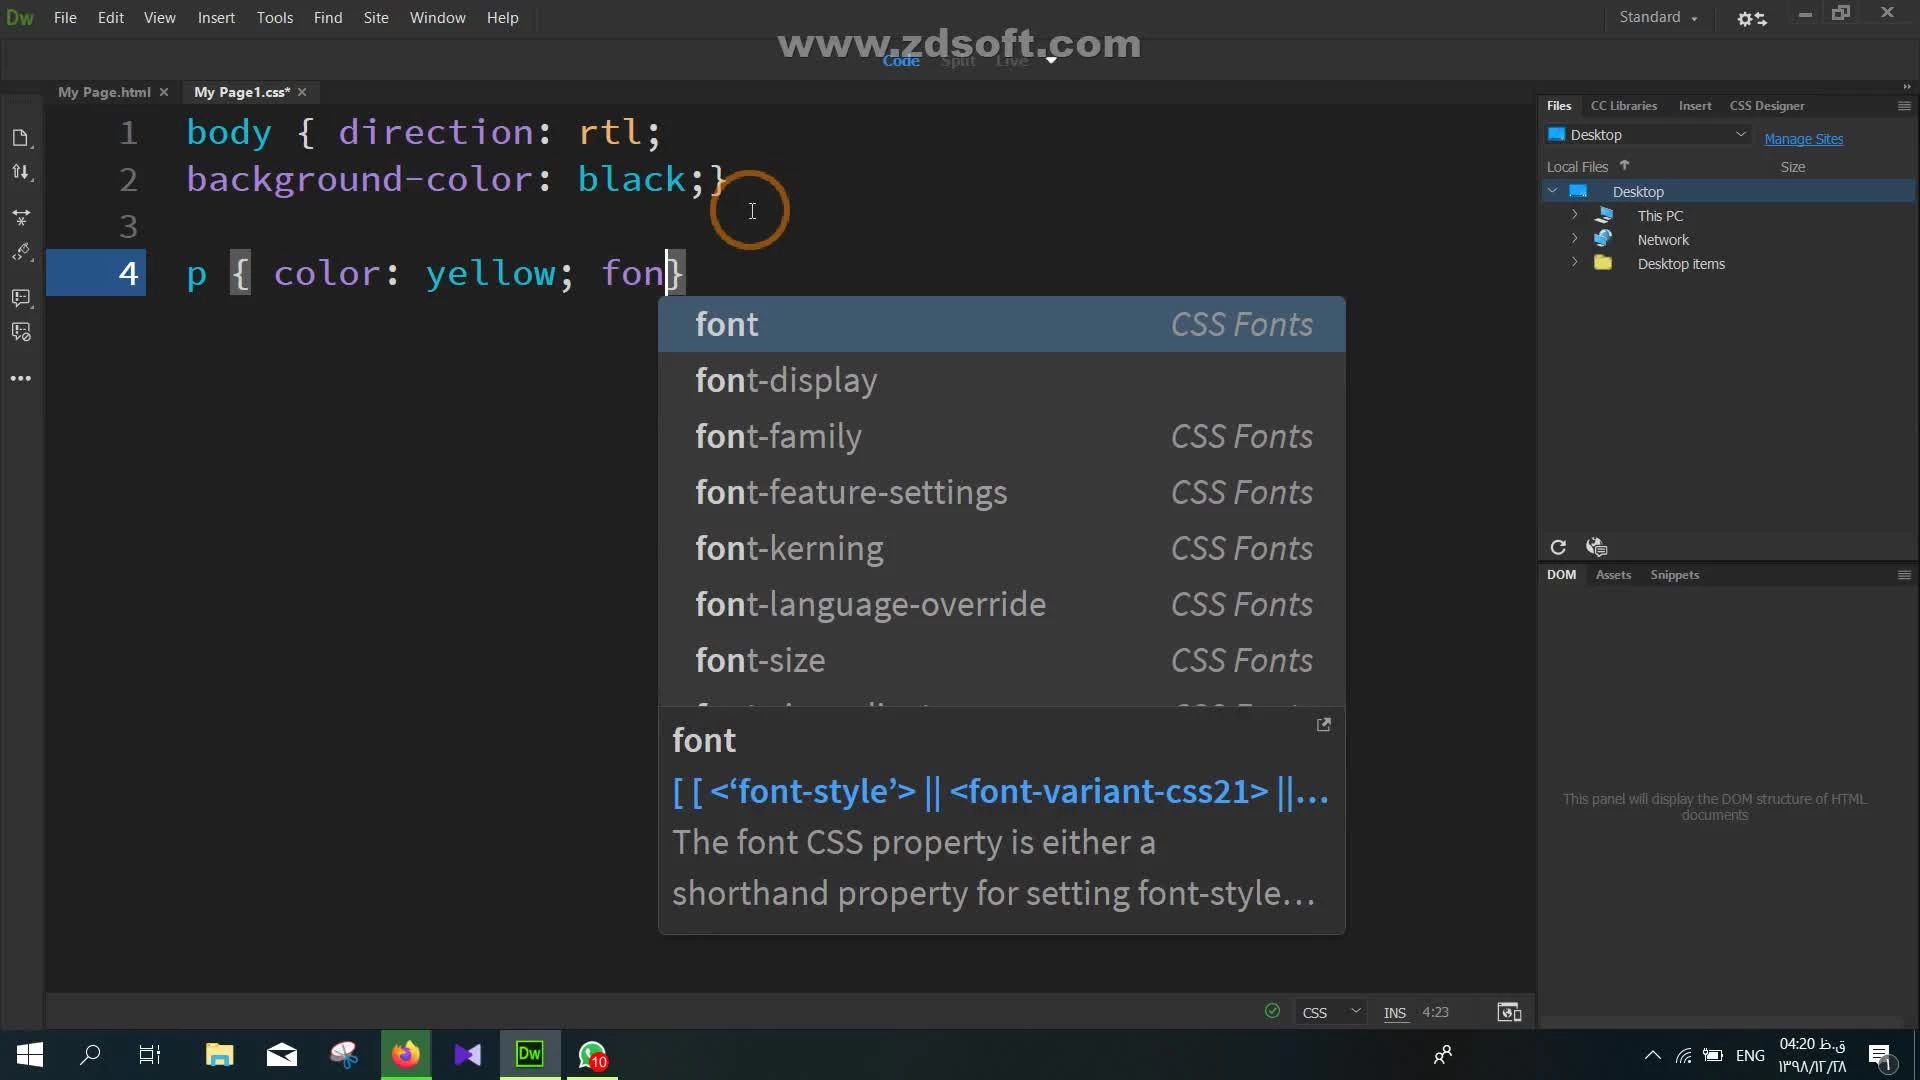1920x1080 pixels.
Task: Switch to the My Page.html tab
Action: click(104, 92)
